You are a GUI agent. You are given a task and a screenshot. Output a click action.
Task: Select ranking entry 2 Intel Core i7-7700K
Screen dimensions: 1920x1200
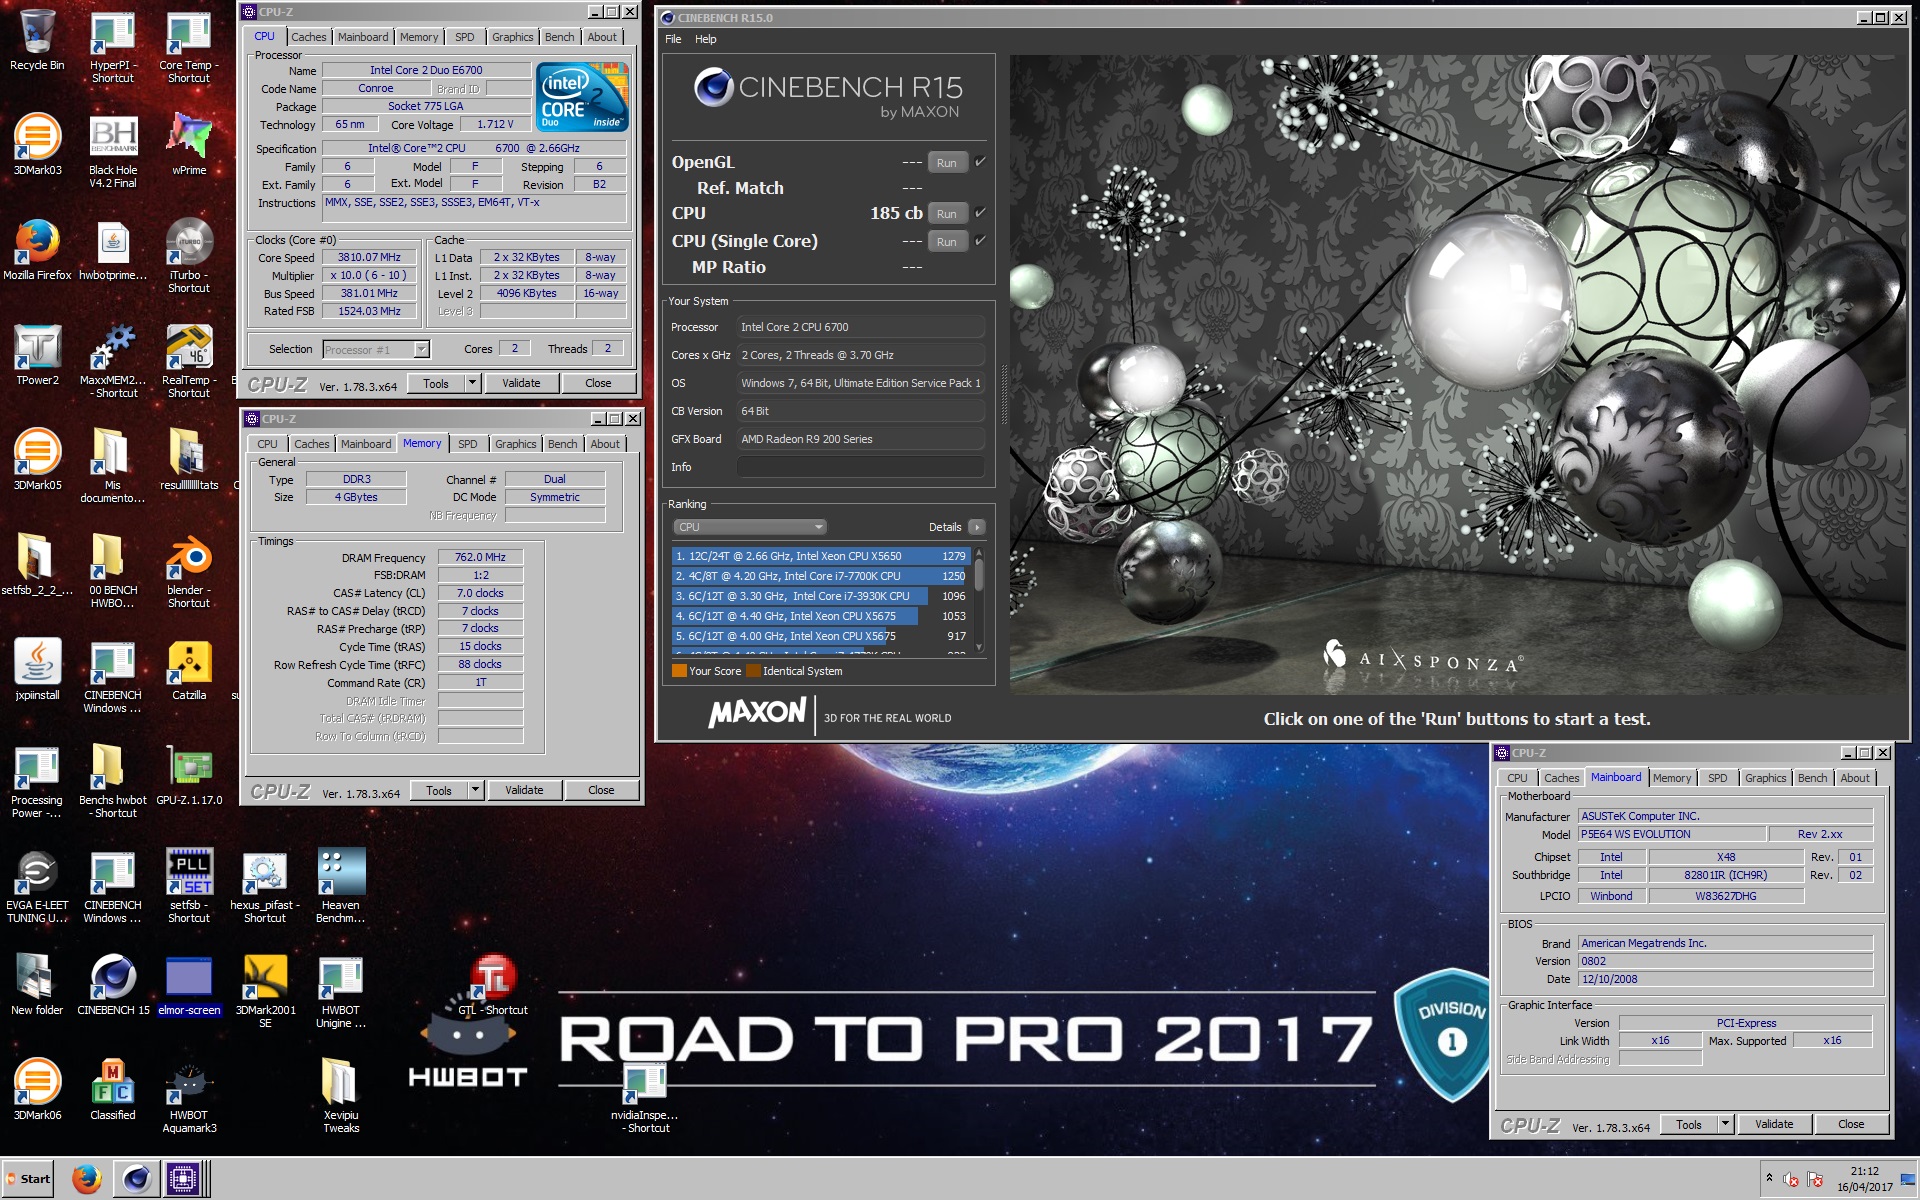click(820, 576)
